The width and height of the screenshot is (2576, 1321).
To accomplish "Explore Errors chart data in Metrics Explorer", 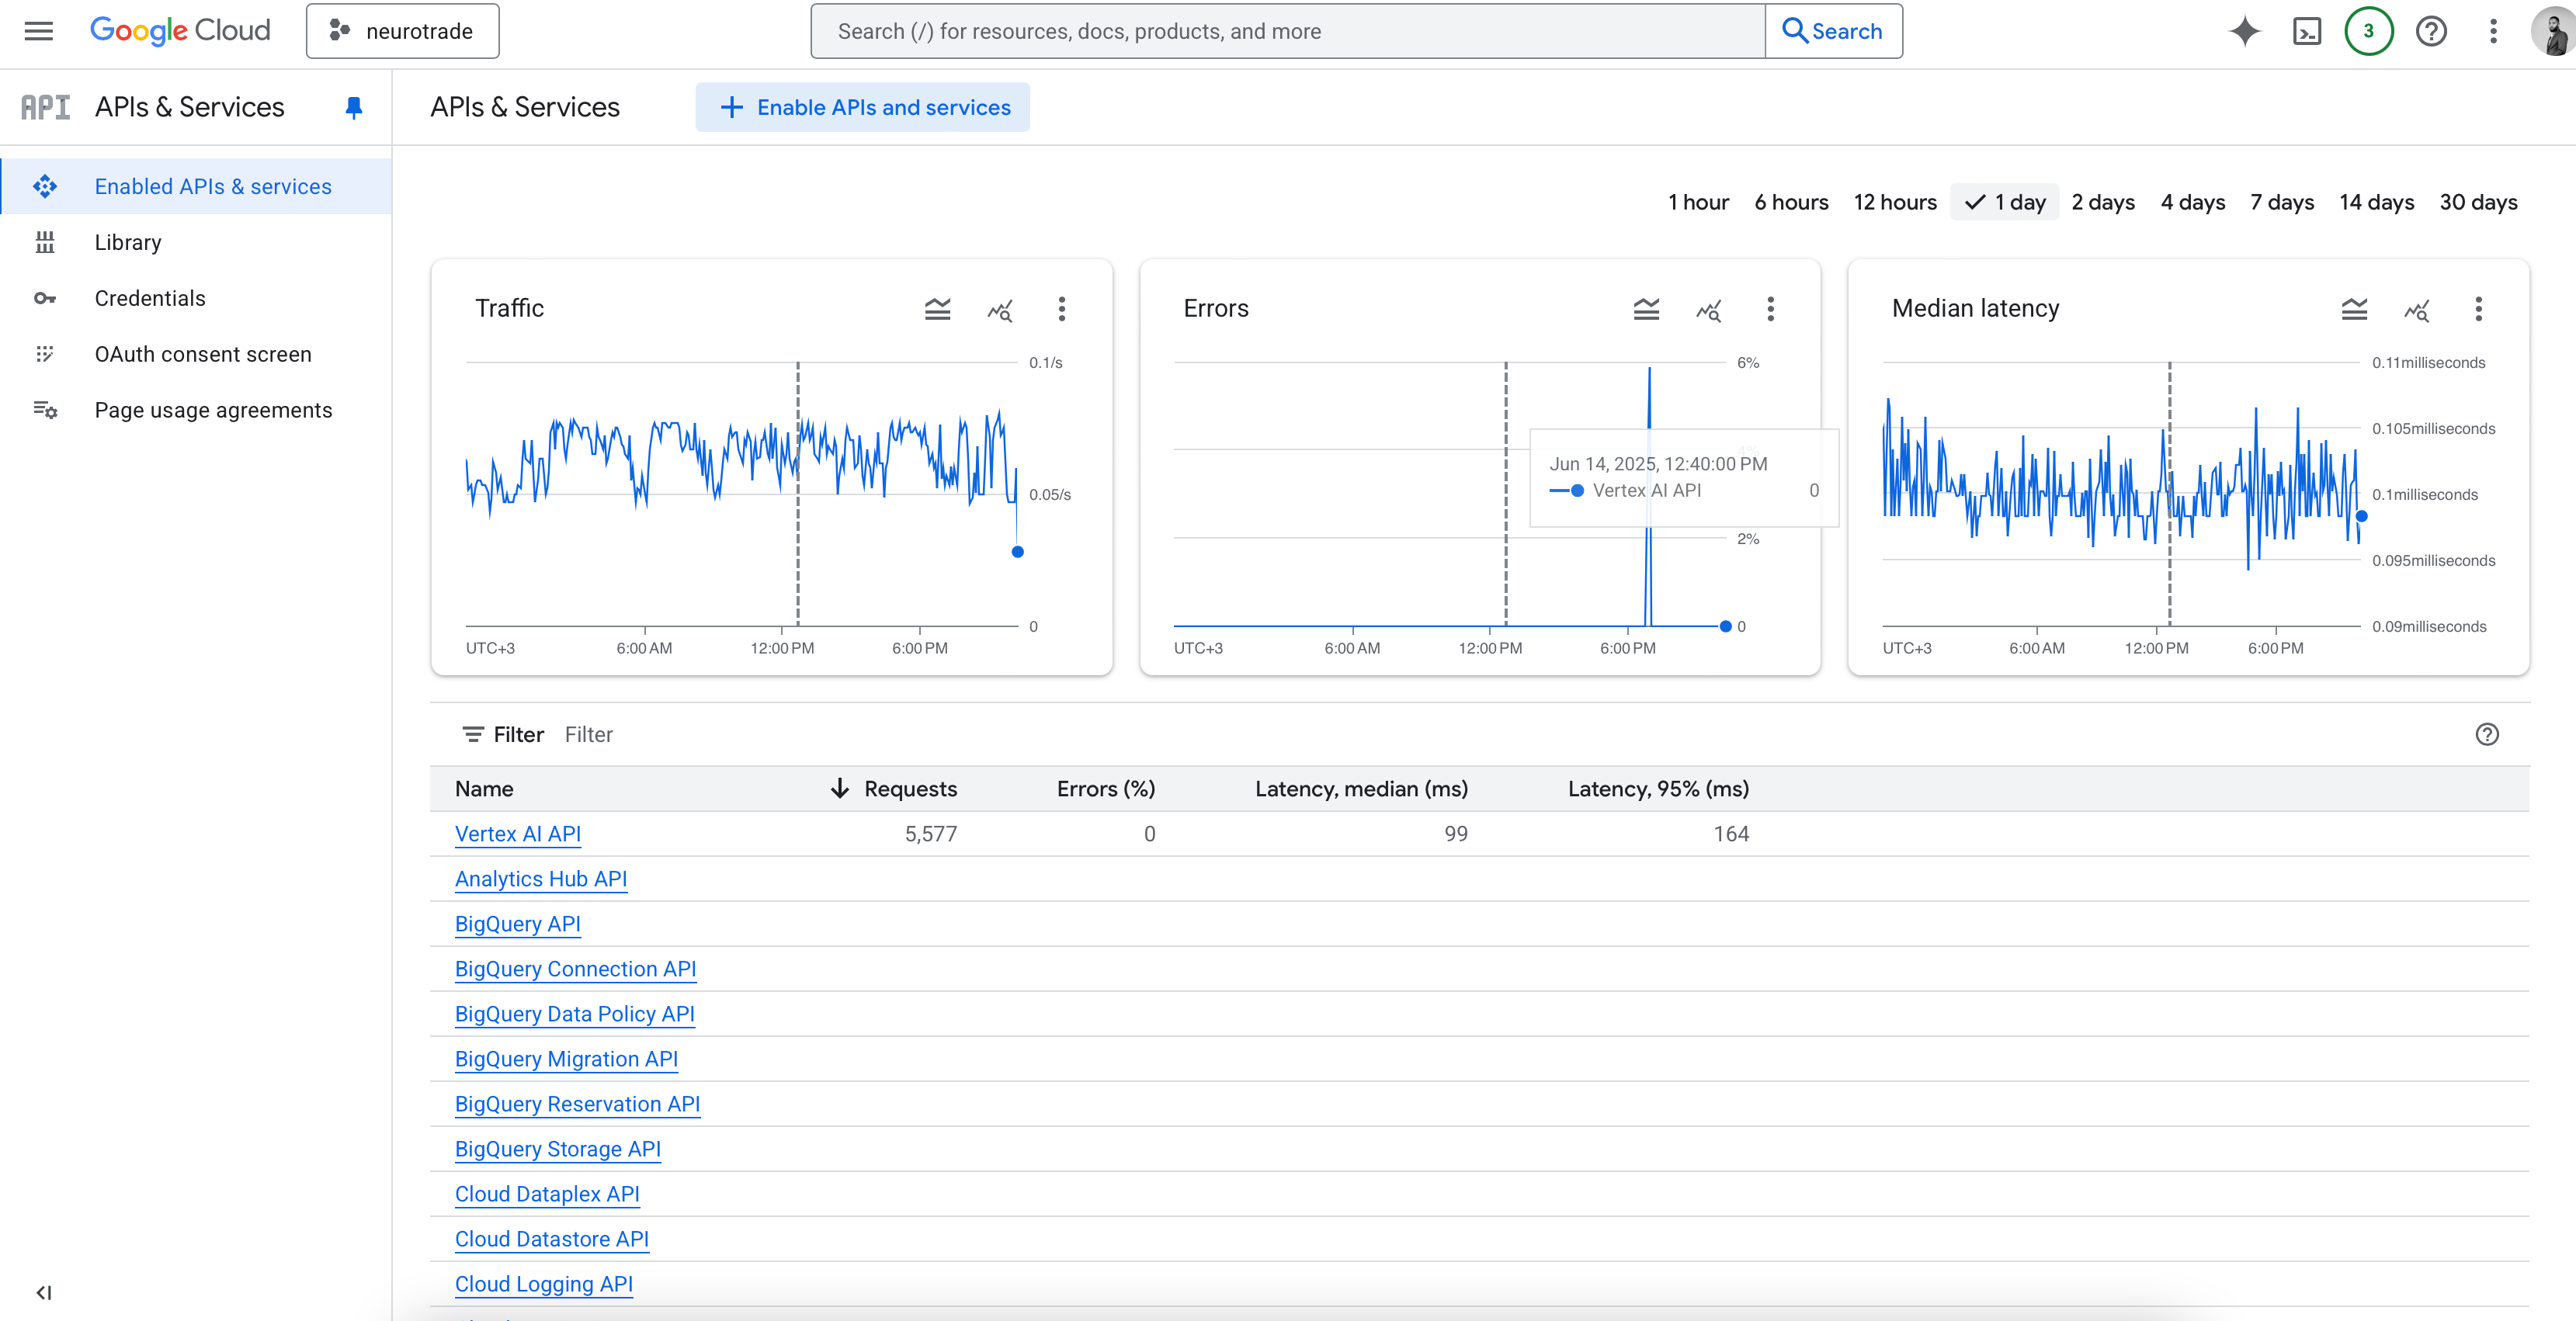I will tap(1708, 309).
